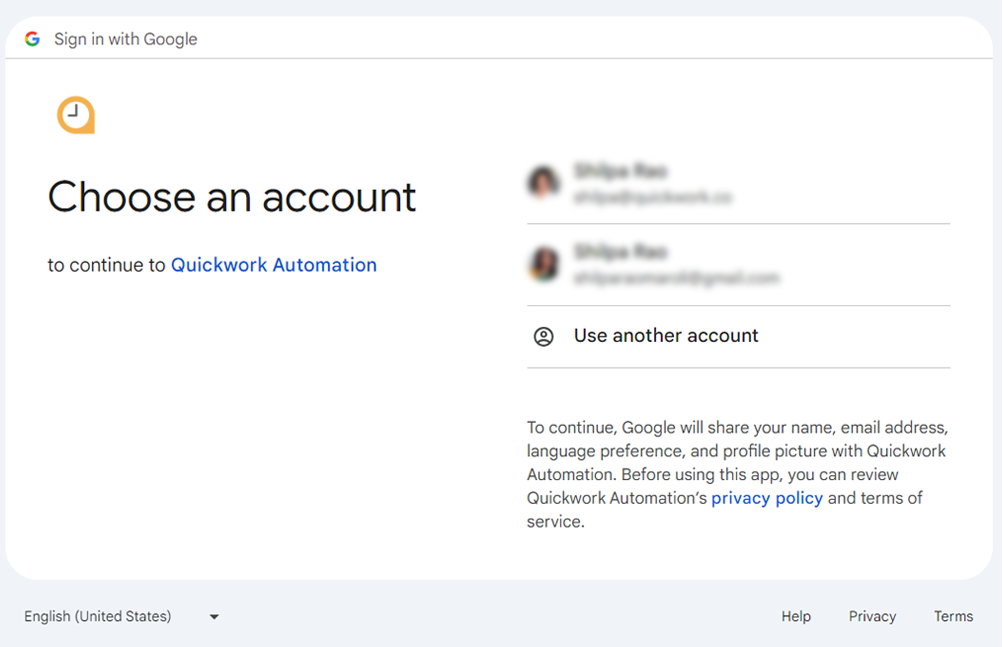Choose the first blurred account name
Image resolution: width=1004 pixels, height=647 pixels.
pos(620,171)
